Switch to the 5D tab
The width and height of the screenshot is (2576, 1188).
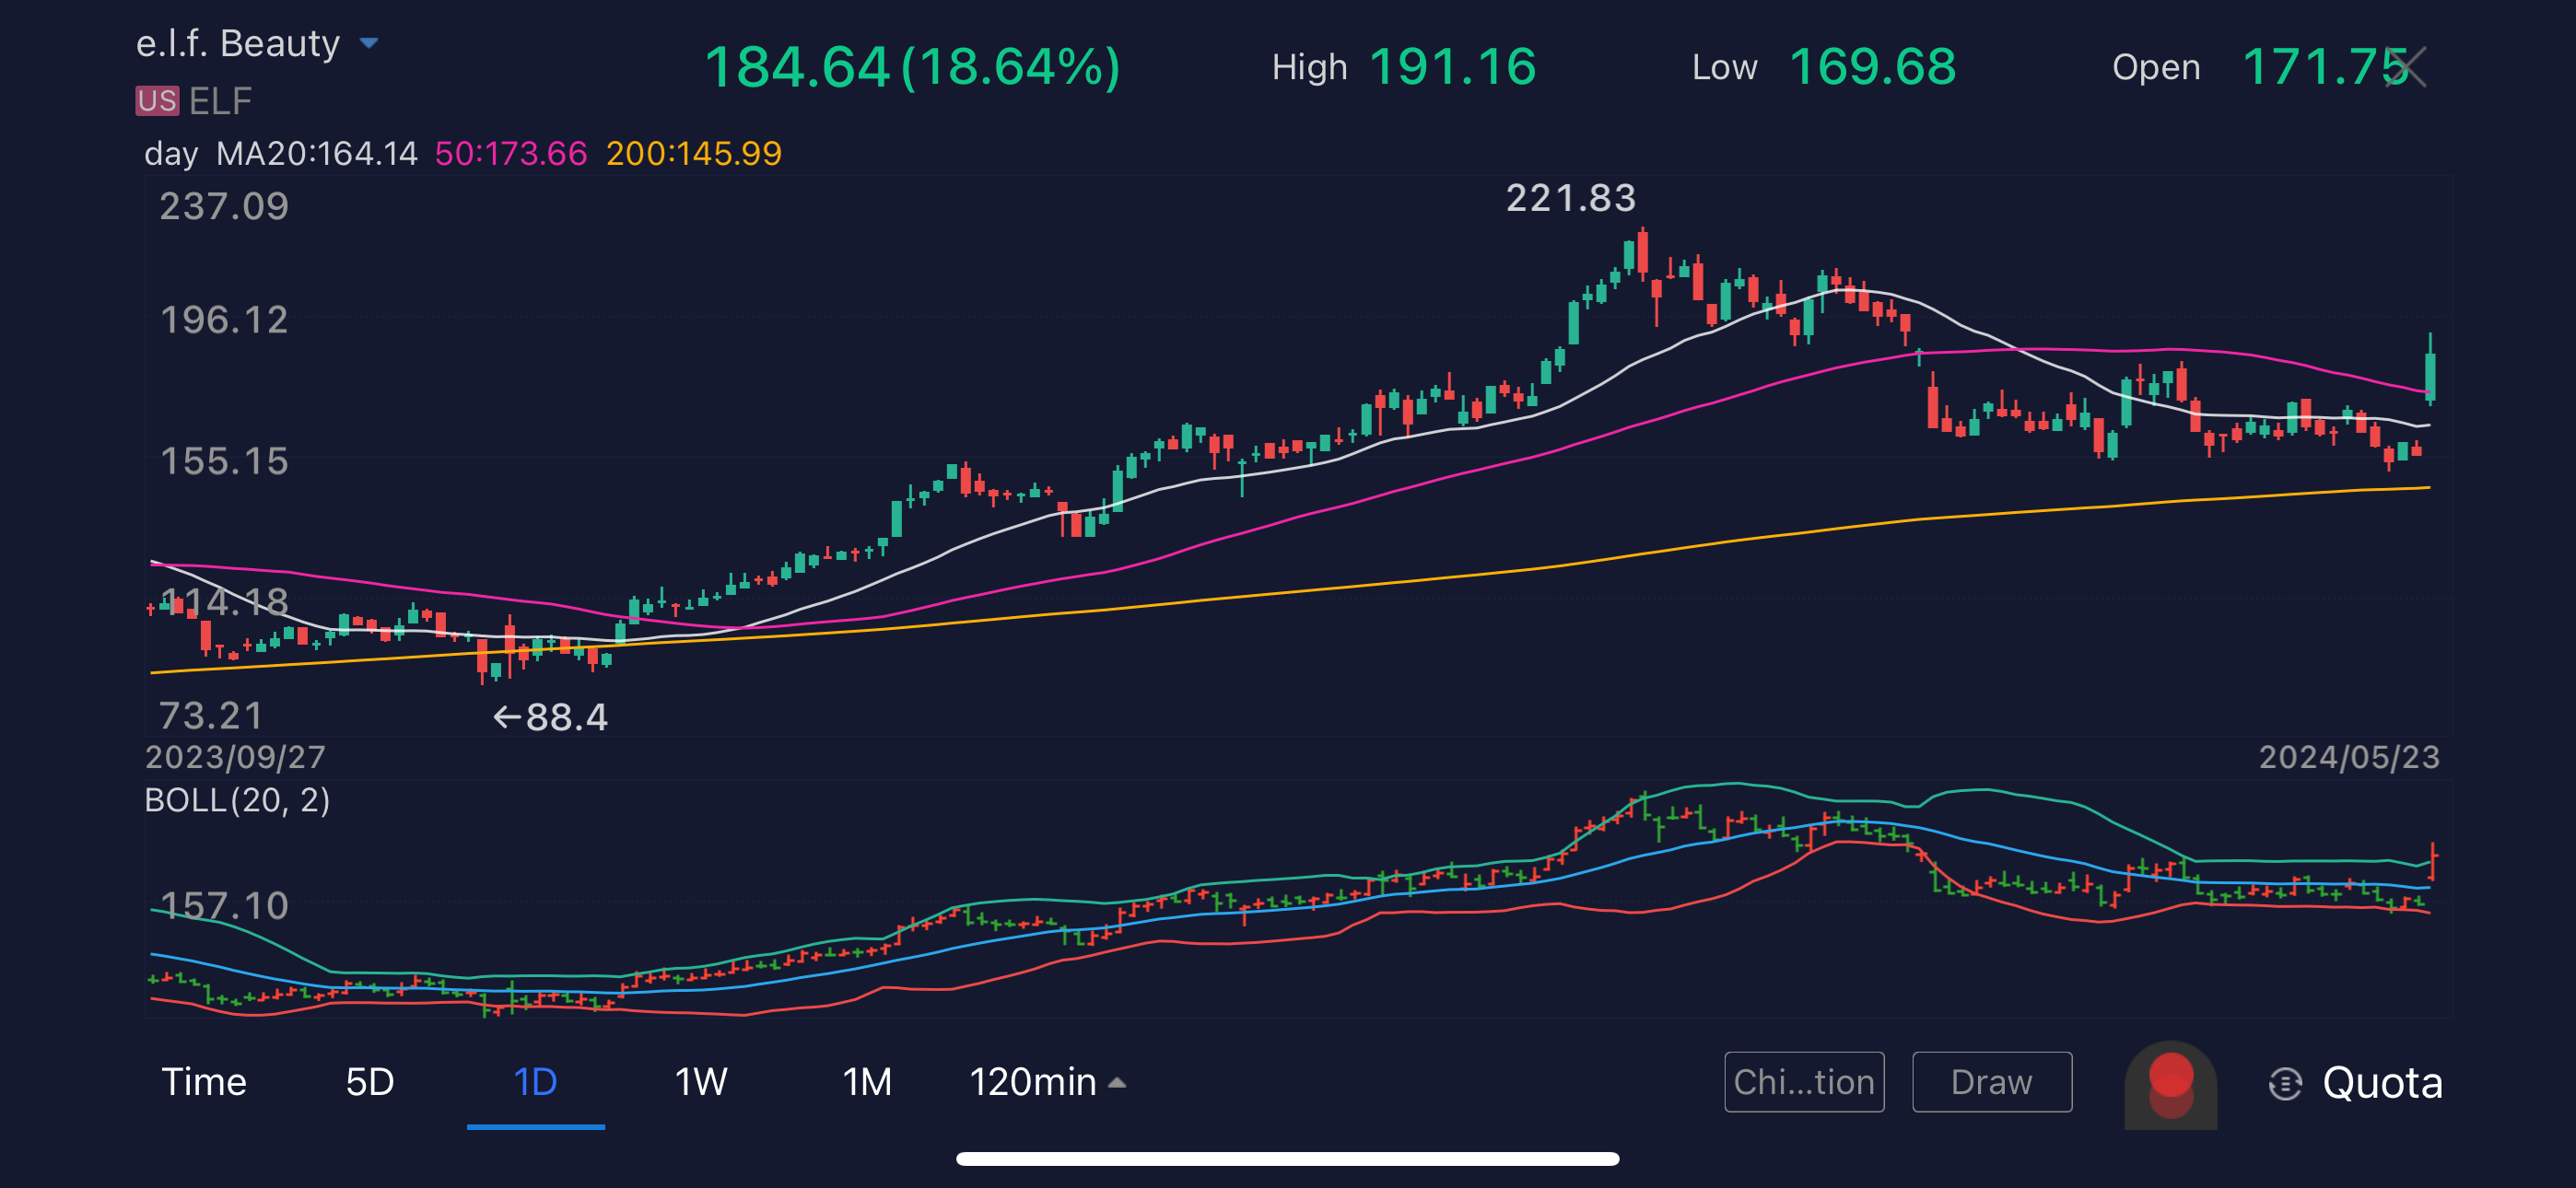click(x=368, y=1081)
